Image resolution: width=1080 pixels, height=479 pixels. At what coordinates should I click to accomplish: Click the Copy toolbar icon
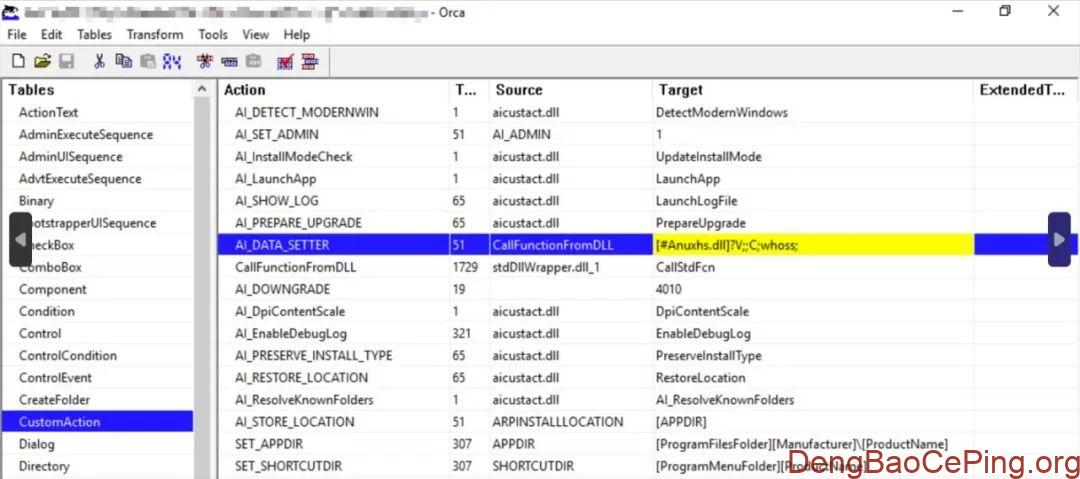[124, 62]
